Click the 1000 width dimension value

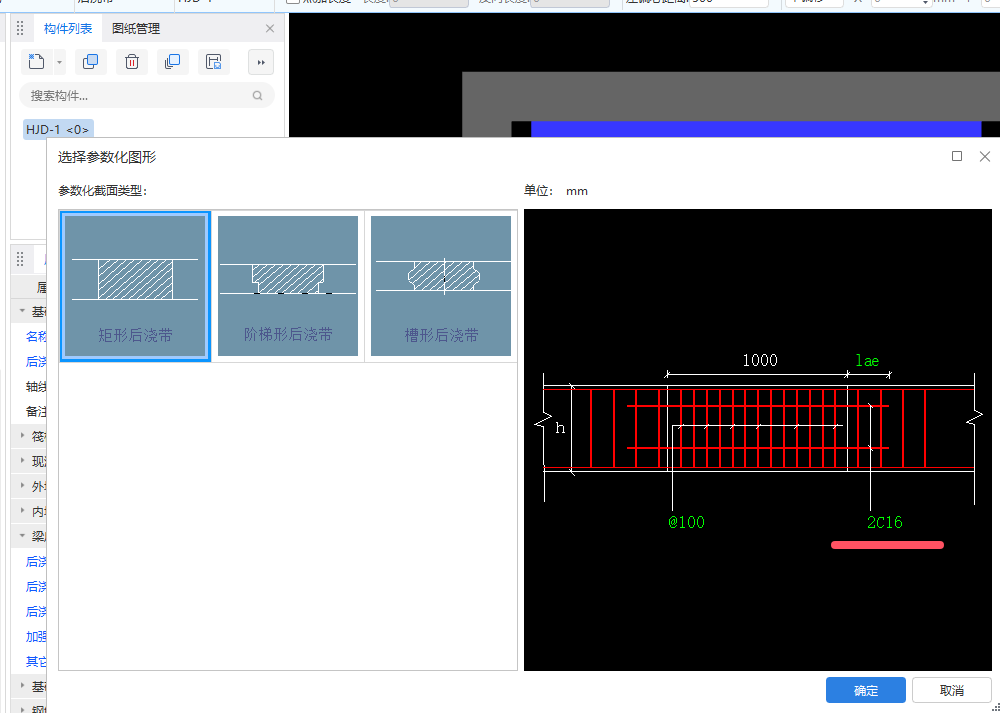tap(760, 360)
